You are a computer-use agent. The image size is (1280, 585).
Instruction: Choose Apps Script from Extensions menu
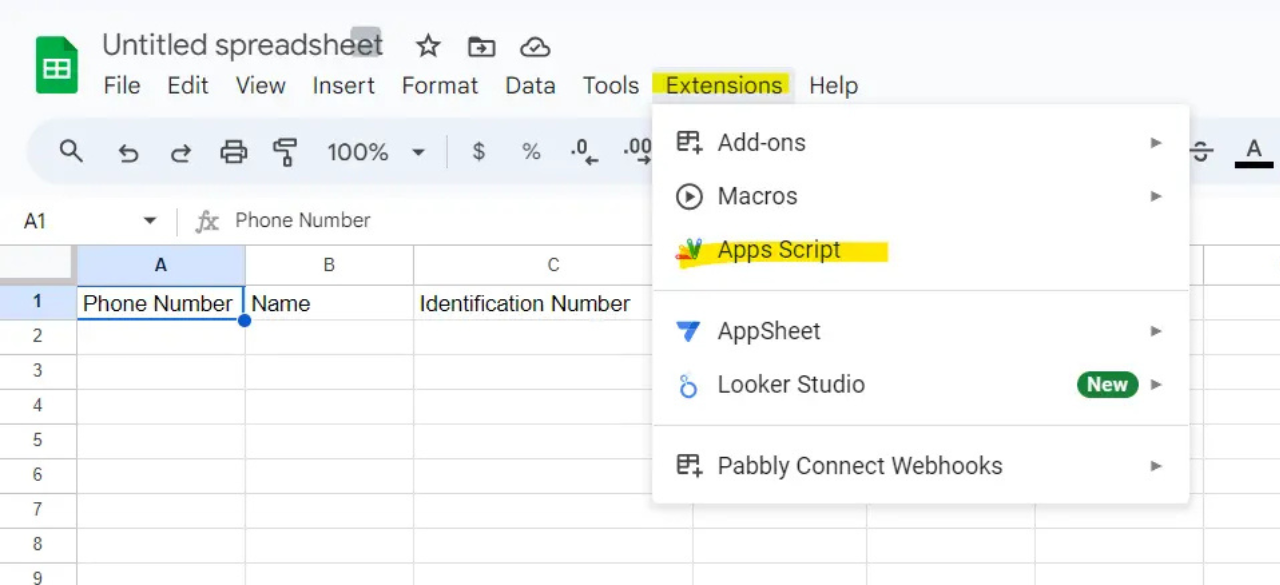[x=920, y=250]
